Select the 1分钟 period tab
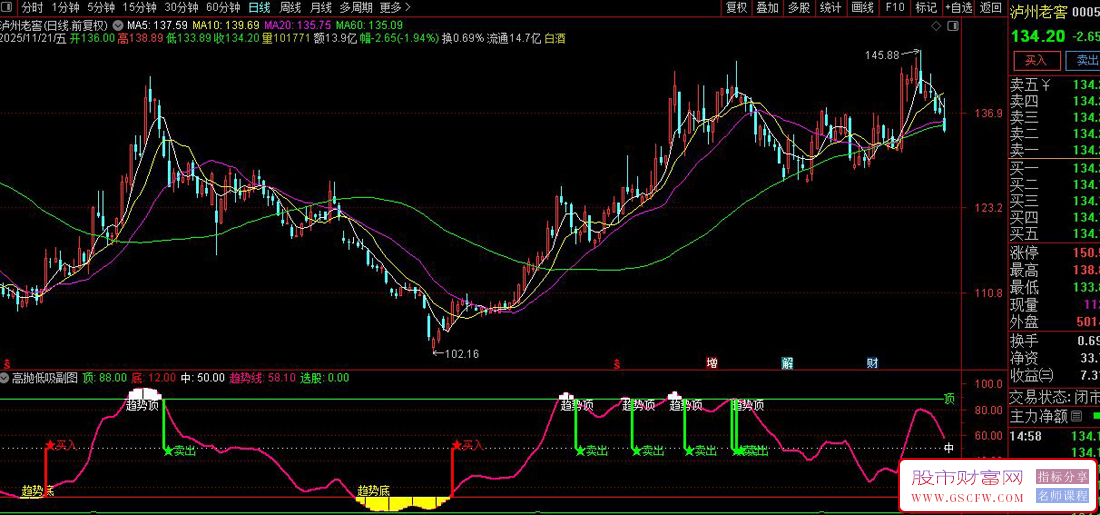 tap(65, 8)
